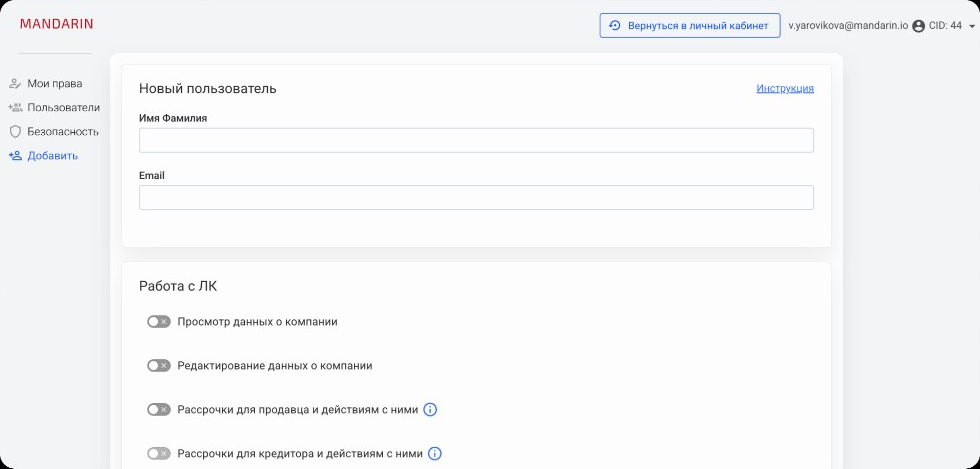Image resolution: width=980 pixels, height=469 pixels.
Task: Go to 'Пользователи' section
Action: click(63, 108)
